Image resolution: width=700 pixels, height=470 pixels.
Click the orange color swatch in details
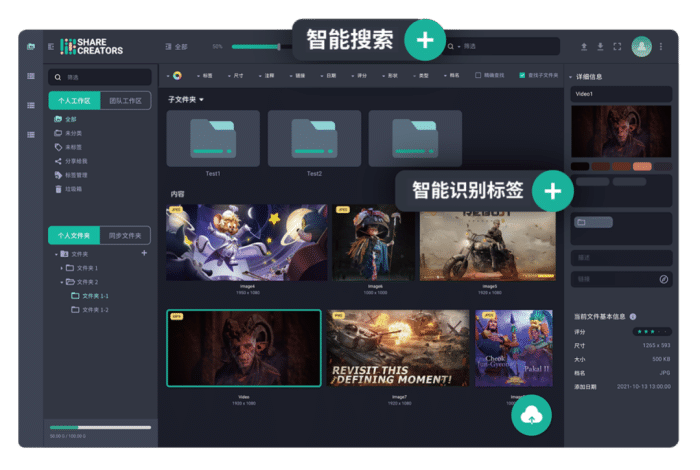click(x=642, y=166)
